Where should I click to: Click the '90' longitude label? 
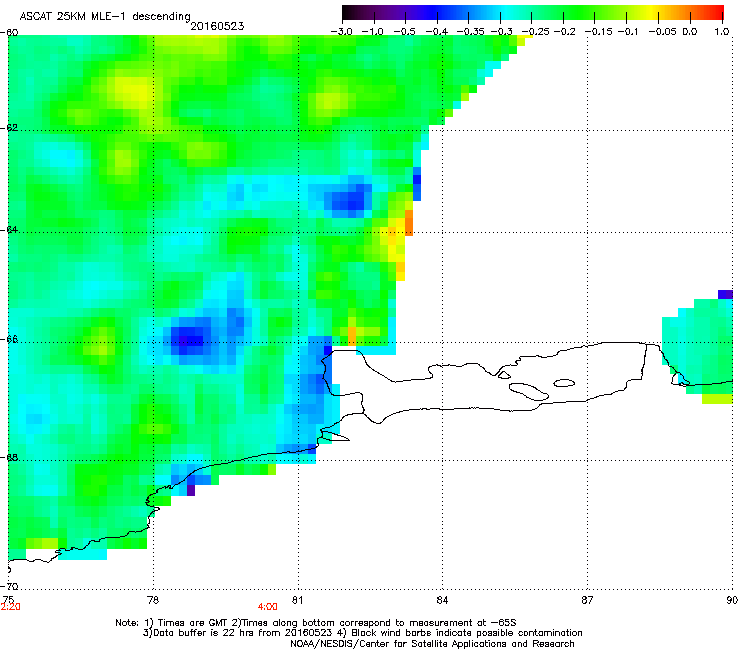pyautogui.click(x=732, y=600)
